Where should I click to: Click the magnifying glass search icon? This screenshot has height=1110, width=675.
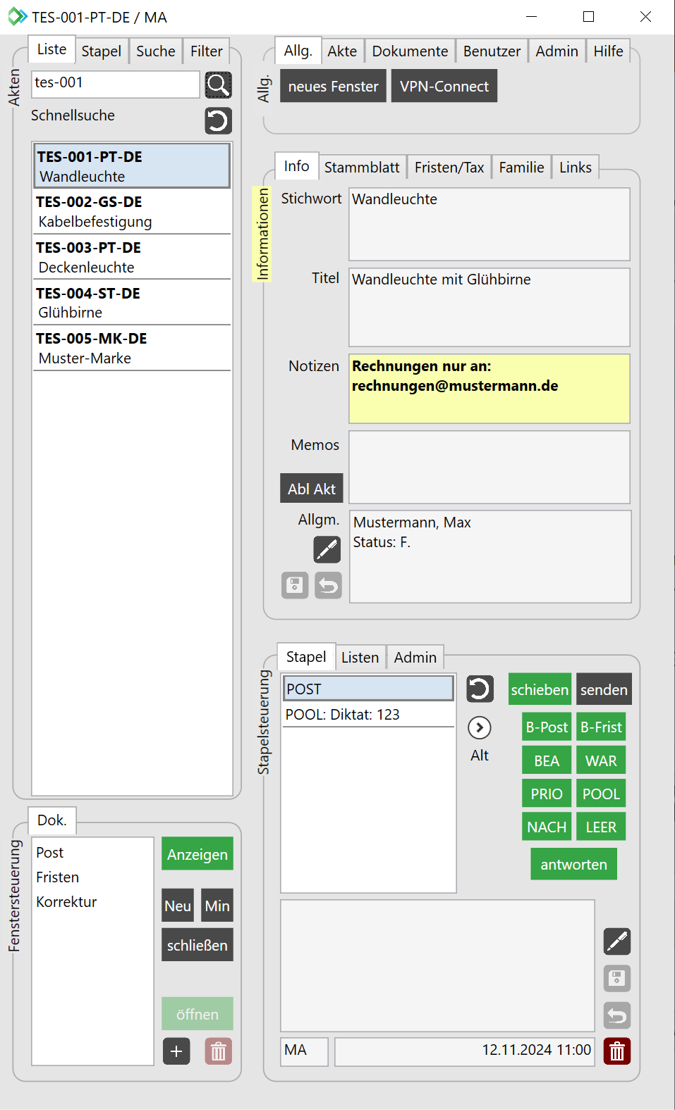coord(218,85)
